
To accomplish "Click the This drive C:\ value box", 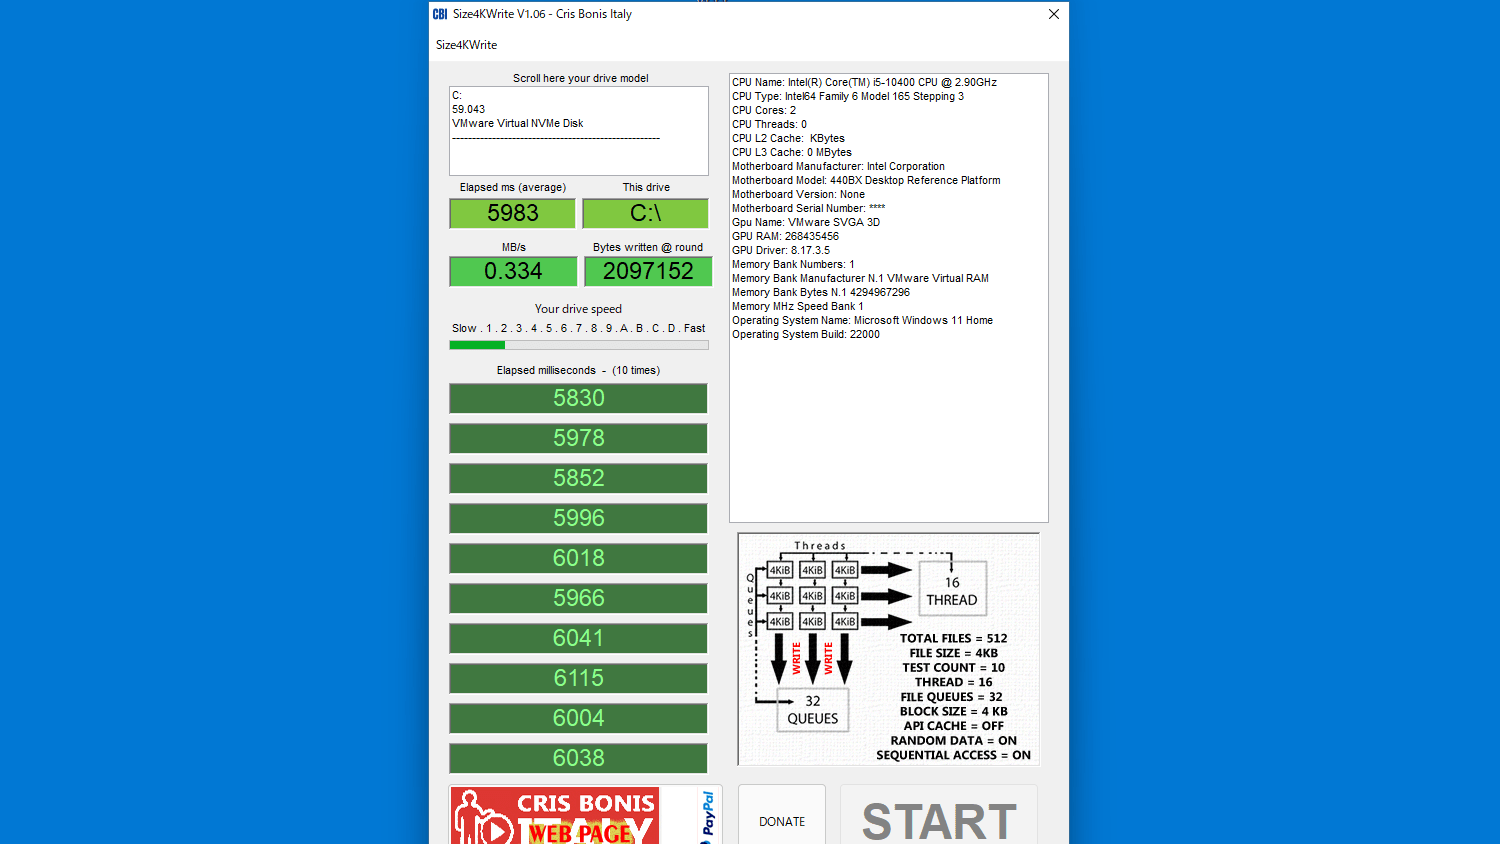I will click(645, 213).
